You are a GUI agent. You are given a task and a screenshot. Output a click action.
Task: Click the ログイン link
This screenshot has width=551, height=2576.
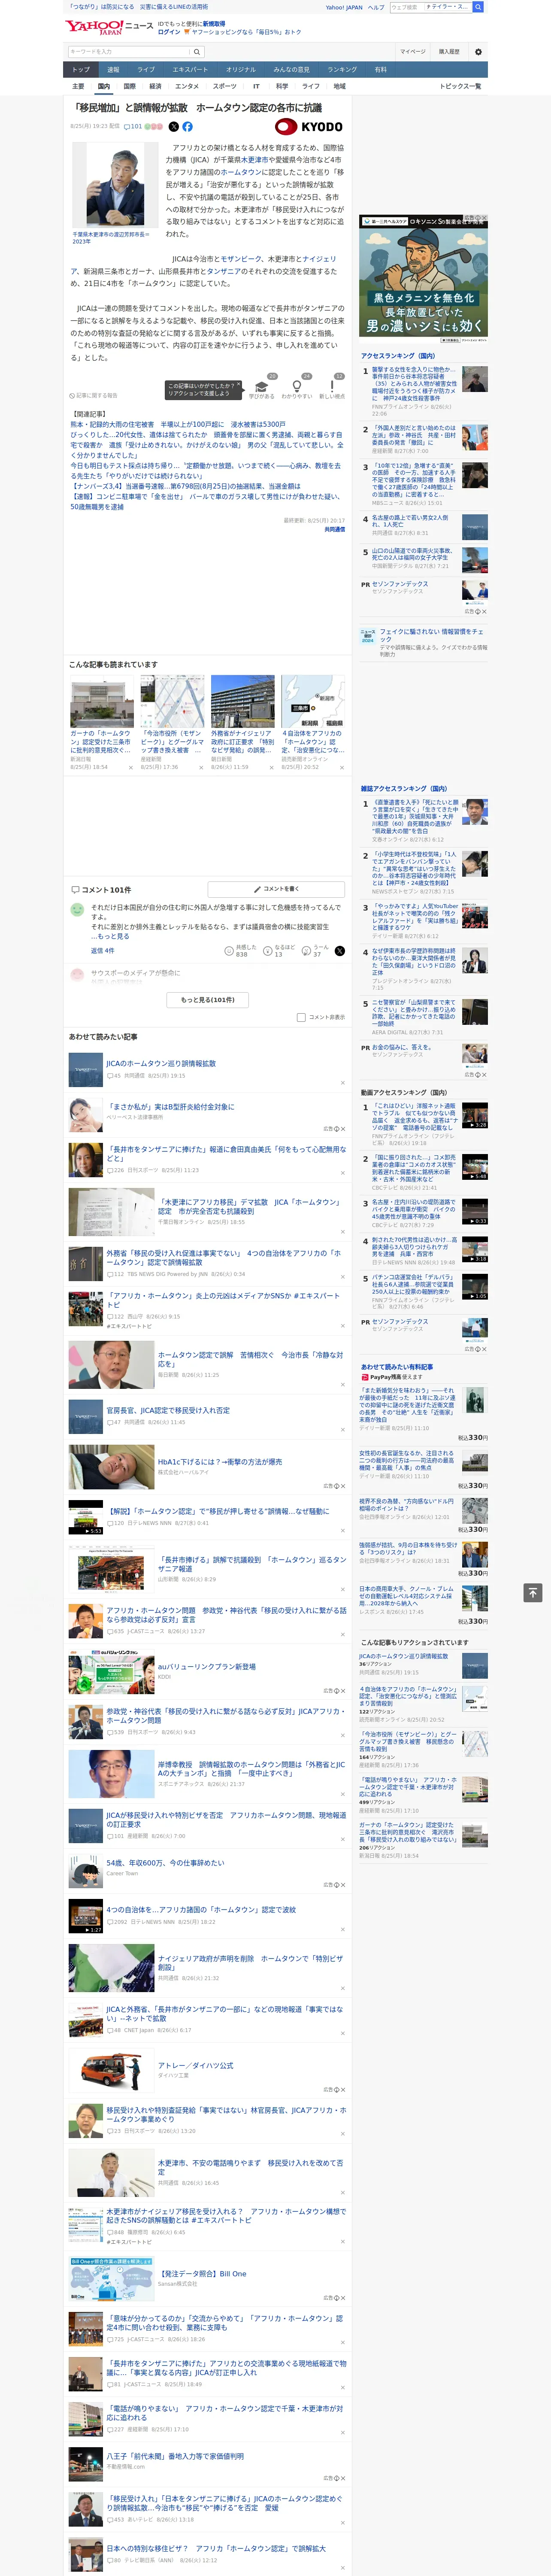coord(169,32)
